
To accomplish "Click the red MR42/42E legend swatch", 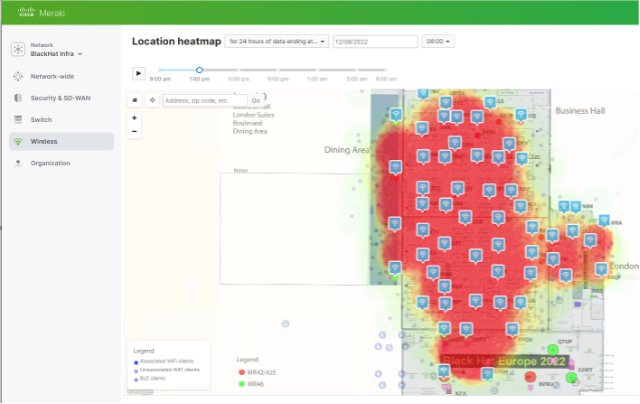I will pos(240,371).
